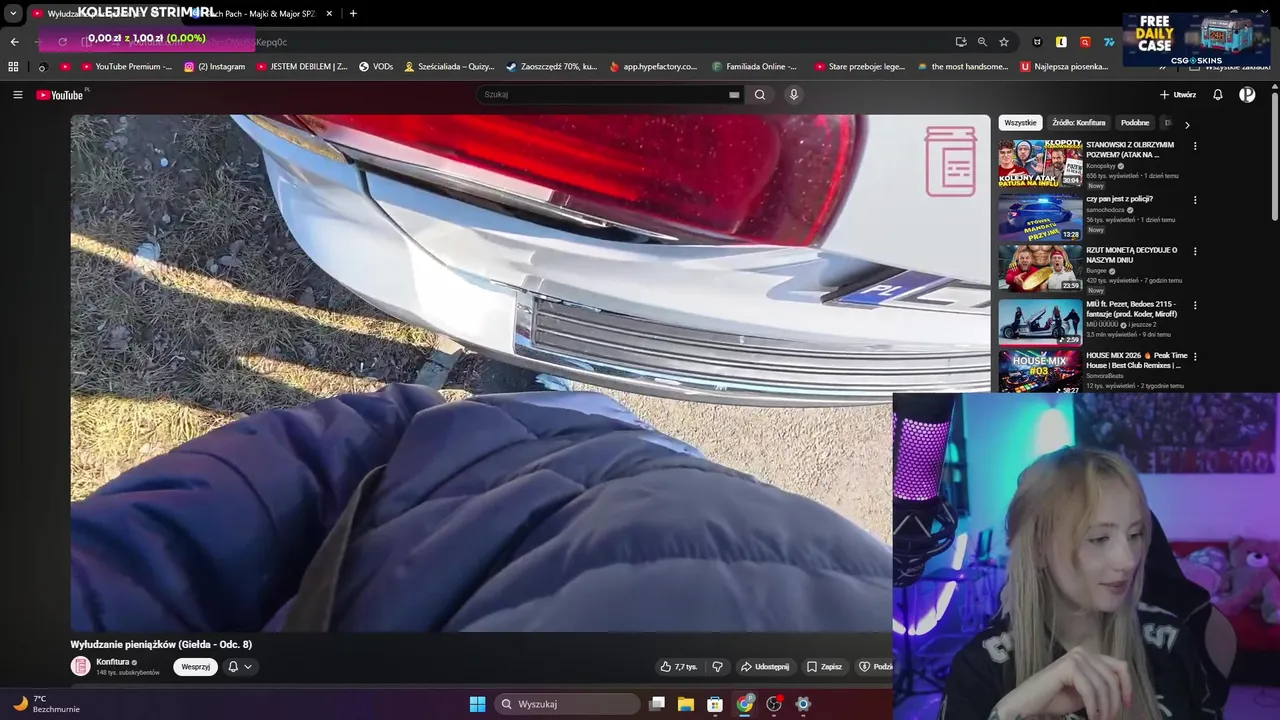The width and height of the screenshot is (1280, 720).
Task: Focus the Szukaj search field on YouTube
Action: click(606, 95)
